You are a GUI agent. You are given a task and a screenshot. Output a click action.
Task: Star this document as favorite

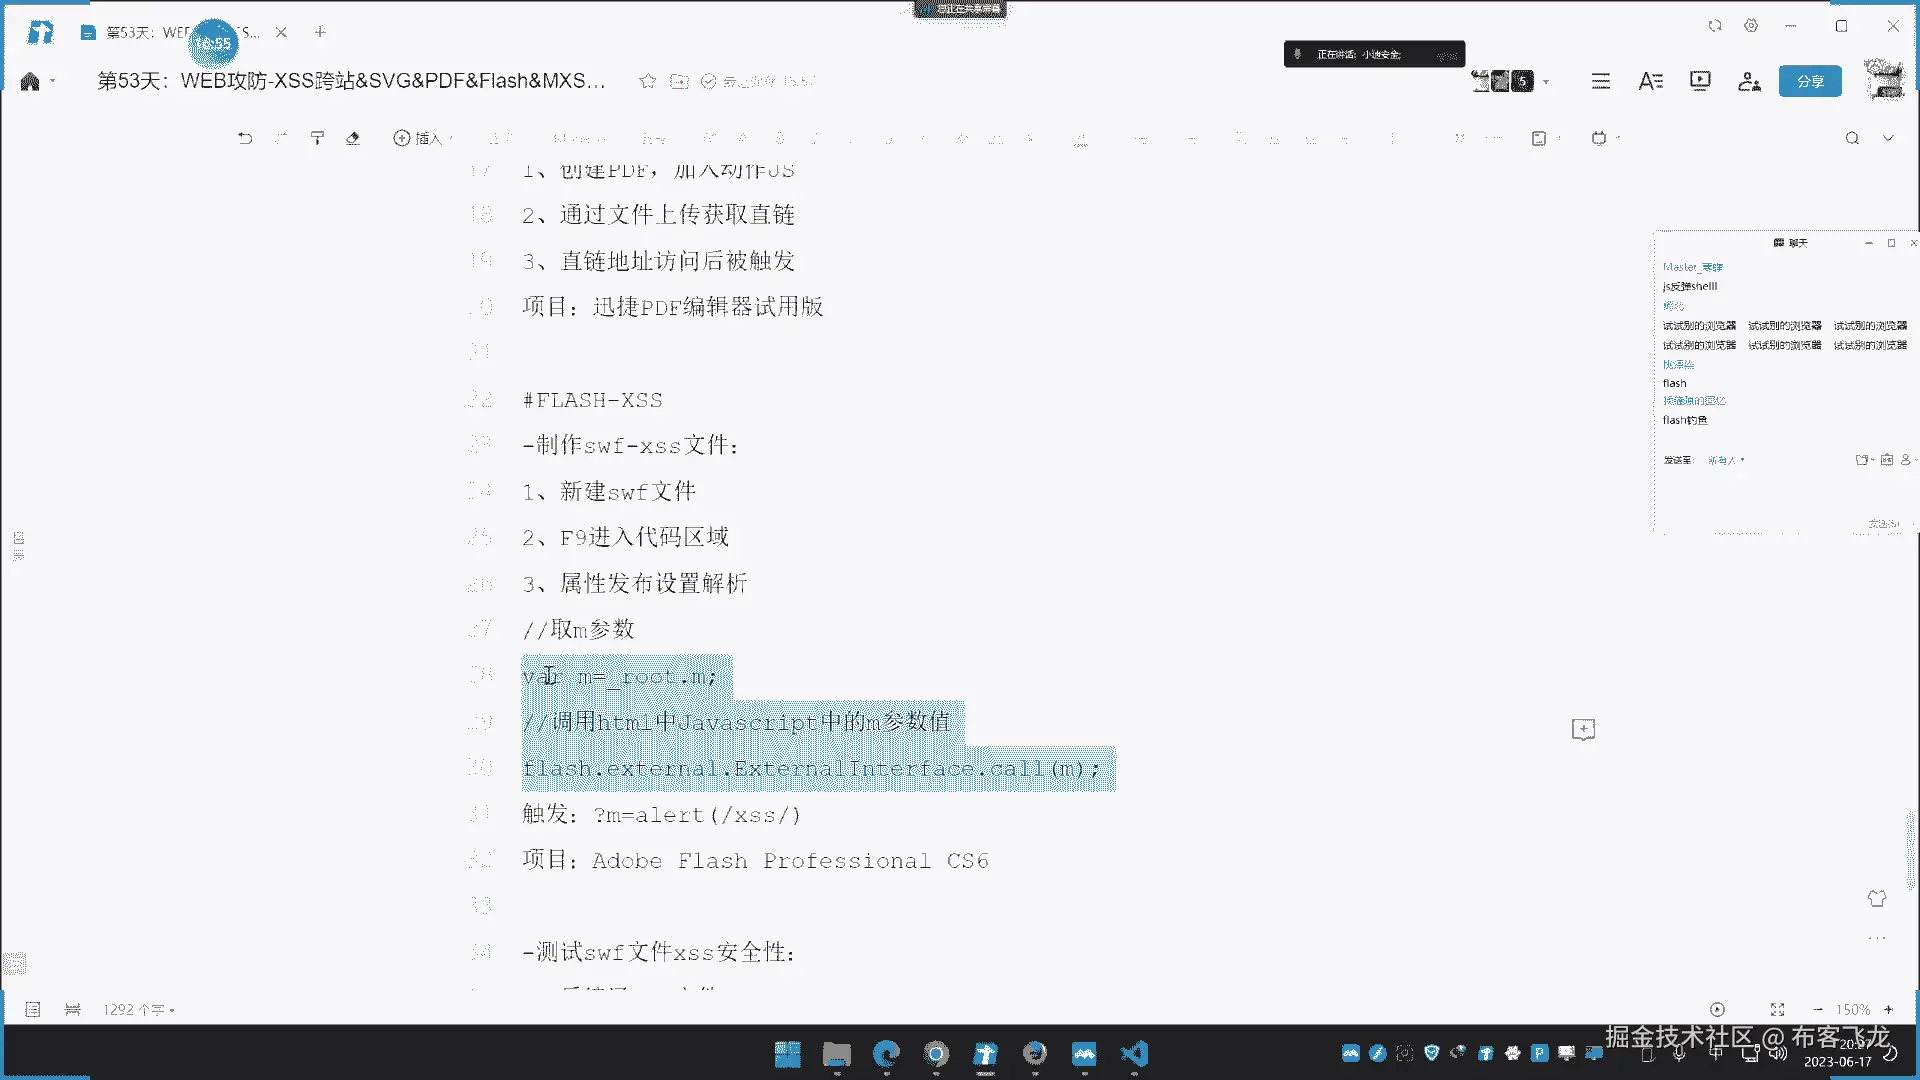coord(648,81)
